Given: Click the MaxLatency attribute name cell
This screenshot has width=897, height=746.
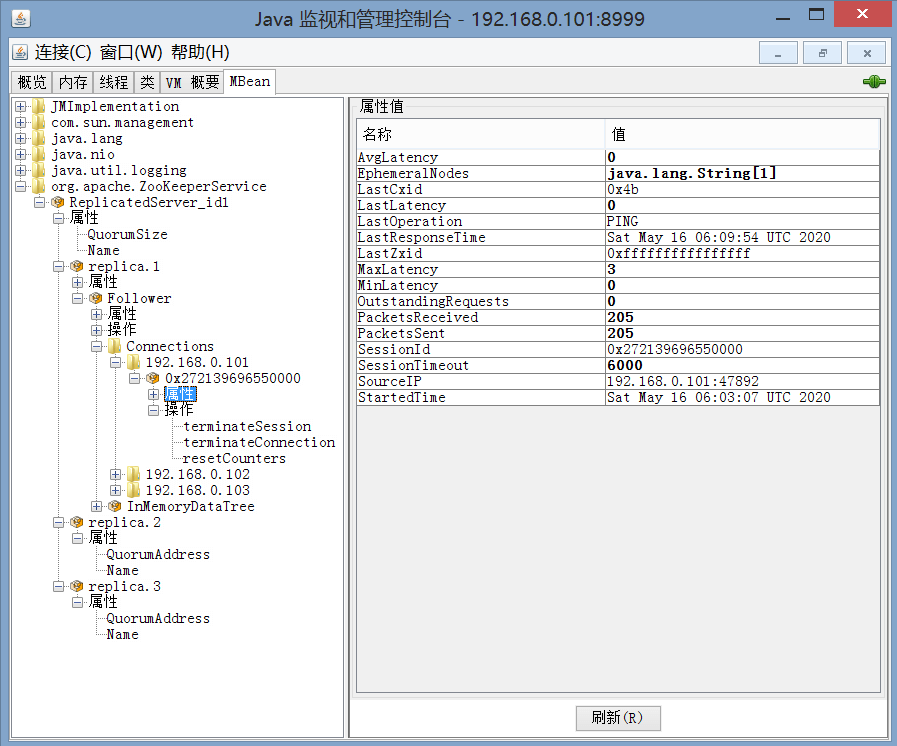Looking at the screenshot, I should [x=481, y=269].
